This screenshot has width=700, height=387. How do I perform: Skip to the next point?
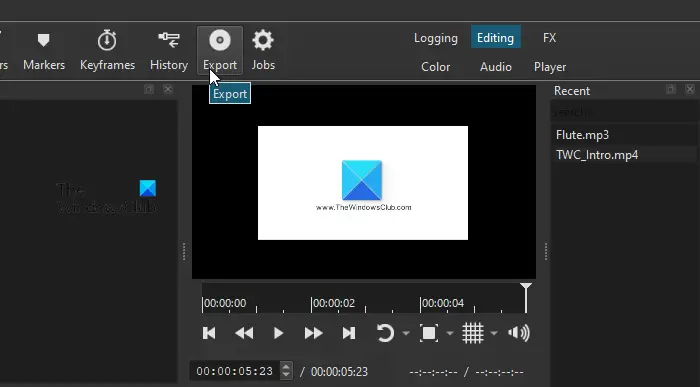click(349, 333)
